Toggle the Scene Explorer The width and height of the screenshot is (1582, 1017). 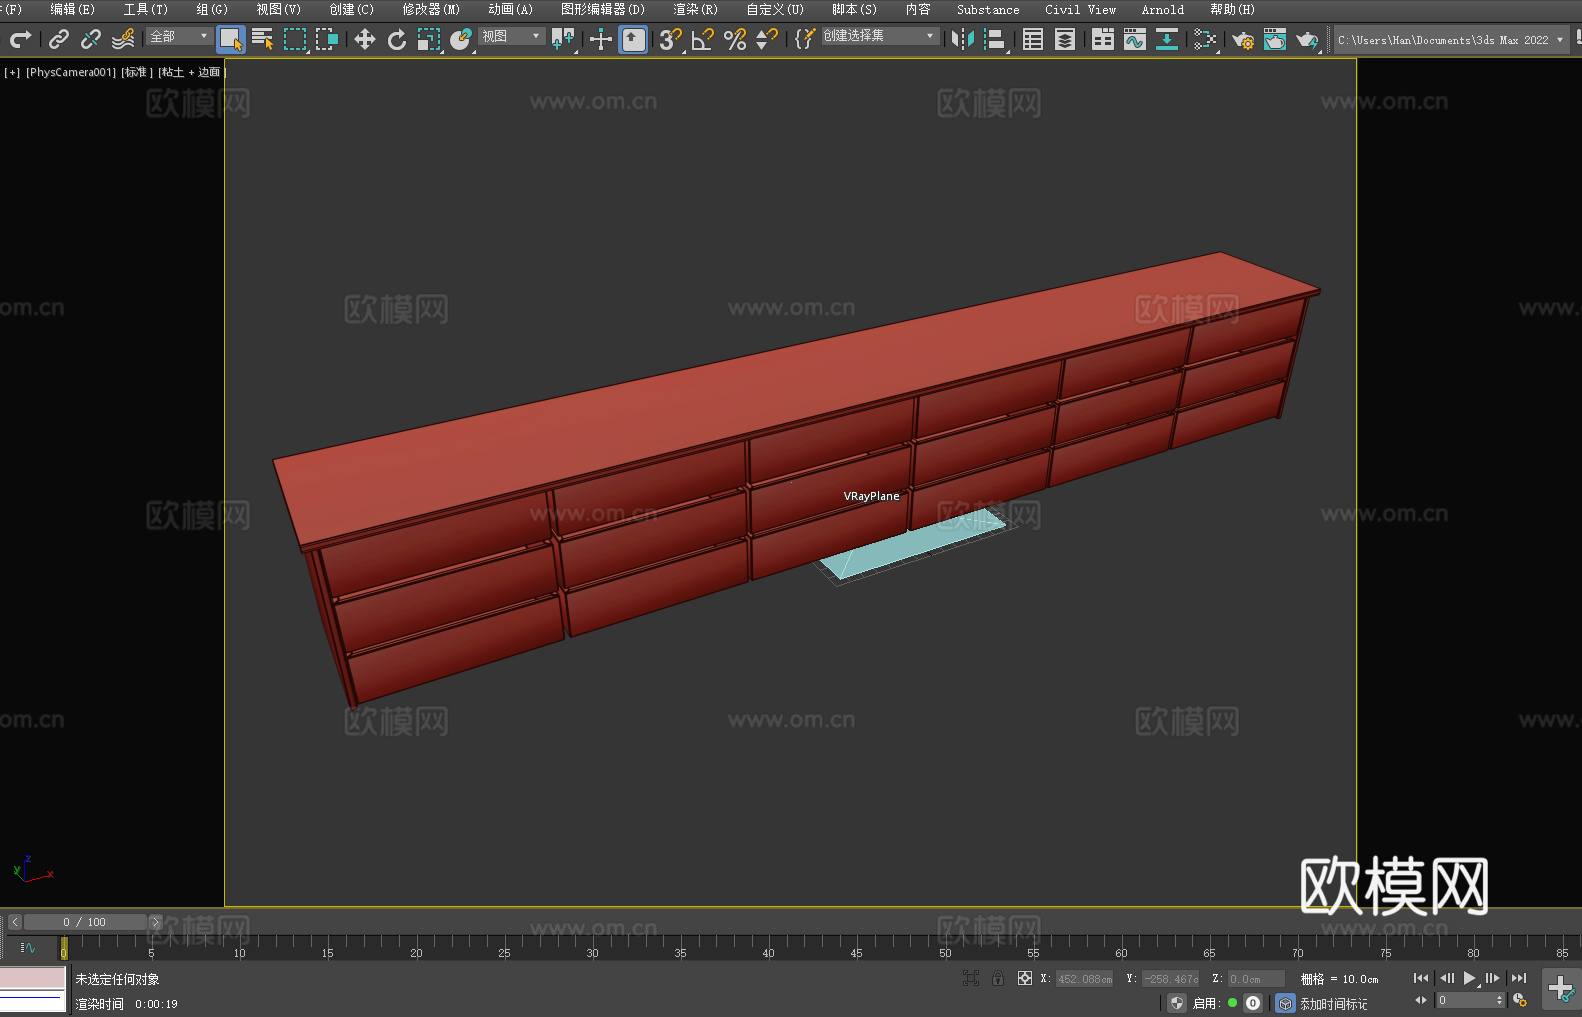1033,39
